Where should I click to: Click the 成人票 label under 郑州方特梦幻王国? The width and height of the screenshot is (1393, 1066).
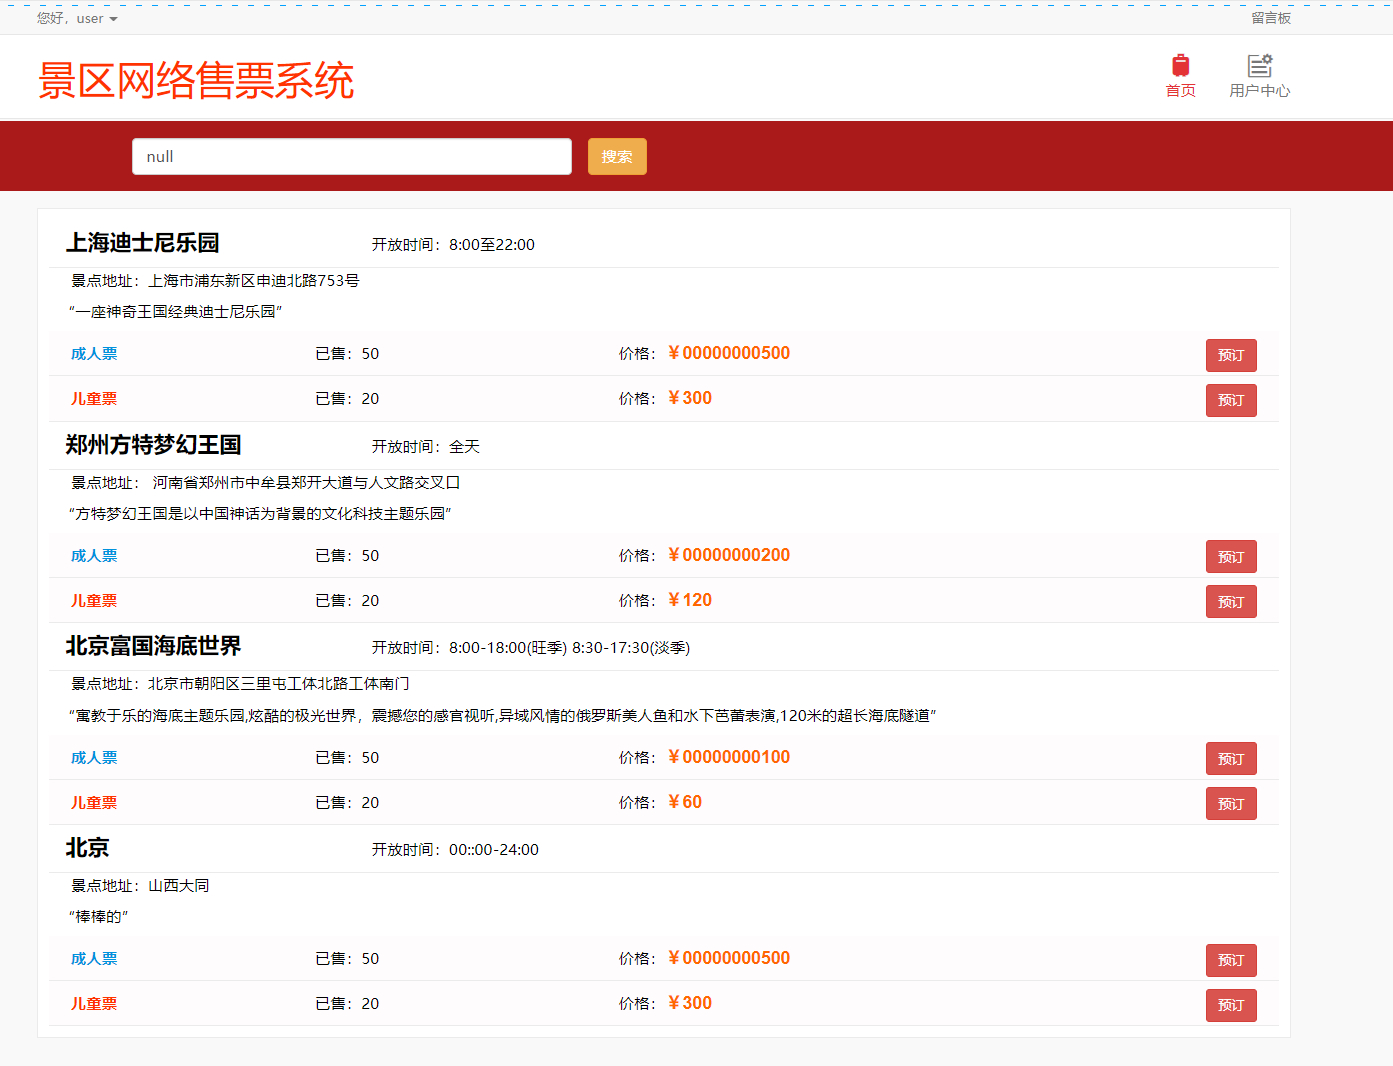[94, 556]
